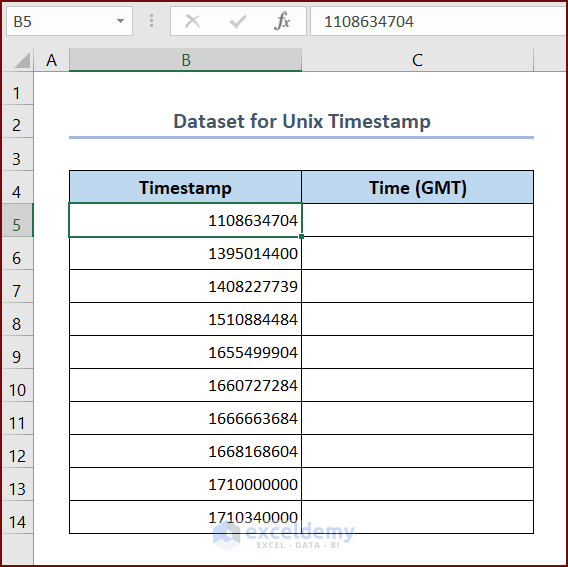Select row 8 header
The height and width of the screenshot is (567, 568).
(x=17, y=319)
